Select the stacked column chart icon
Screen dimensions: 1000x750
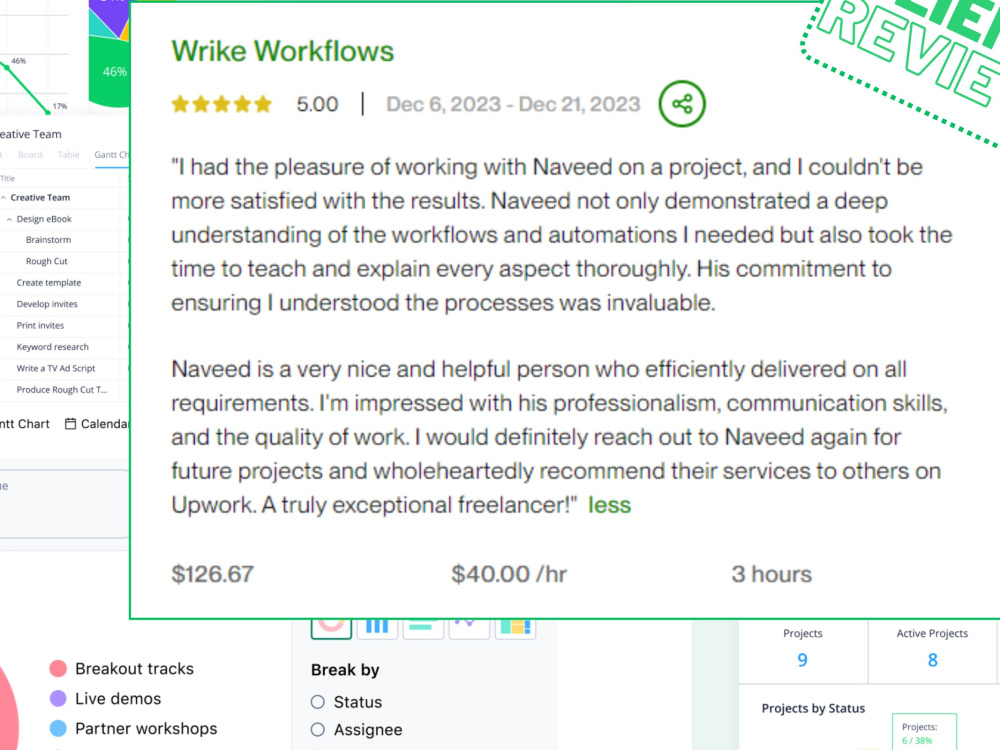pyautogui.click(x=516, y=625)
